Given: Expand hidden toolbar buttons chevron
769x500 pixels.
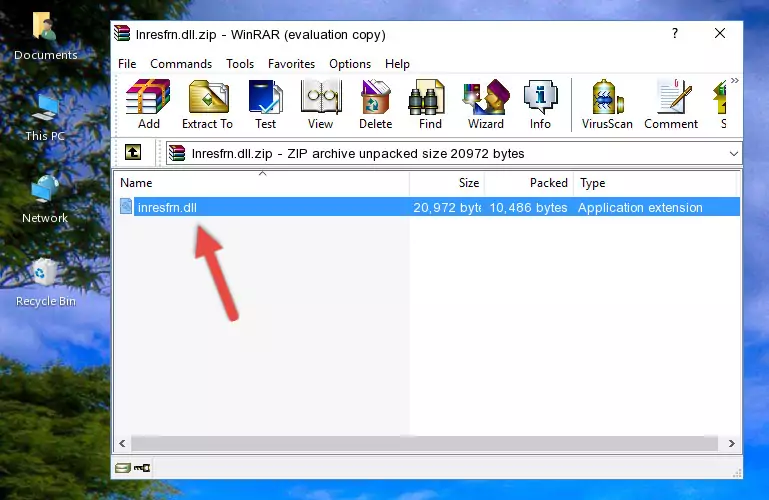Looking at the screenshot, I should point(734,80).
